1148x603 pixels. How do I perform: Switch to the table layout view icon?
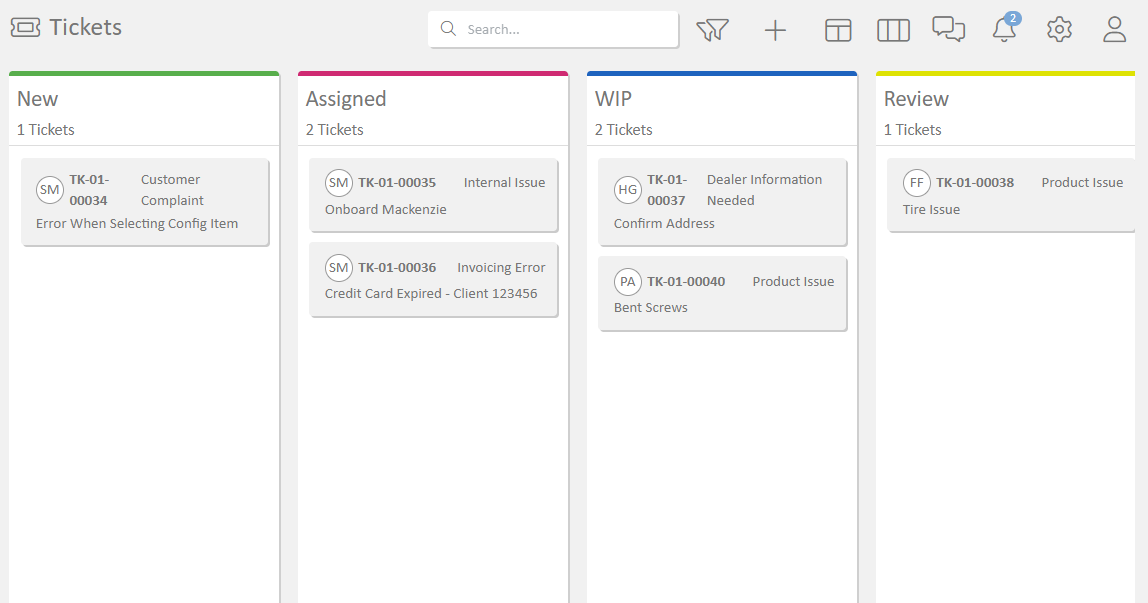pyautogui.click(x=838, y=30)
